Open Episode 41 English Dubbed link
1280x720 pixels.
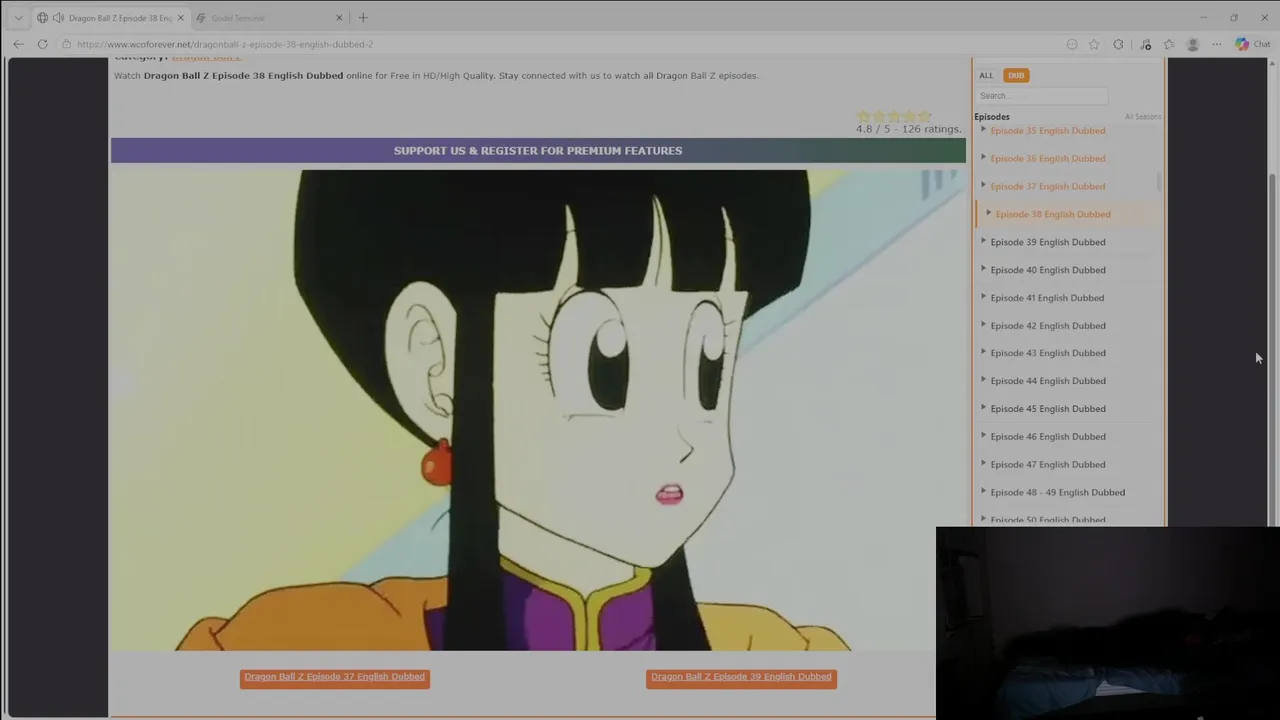click(1047, 298)
